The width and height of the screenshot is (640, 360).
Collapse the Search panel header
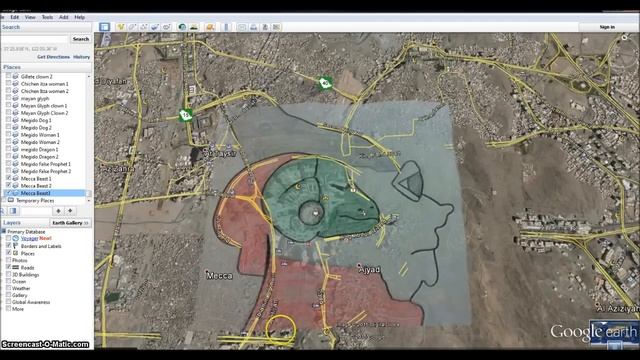[x=46, y=27]
